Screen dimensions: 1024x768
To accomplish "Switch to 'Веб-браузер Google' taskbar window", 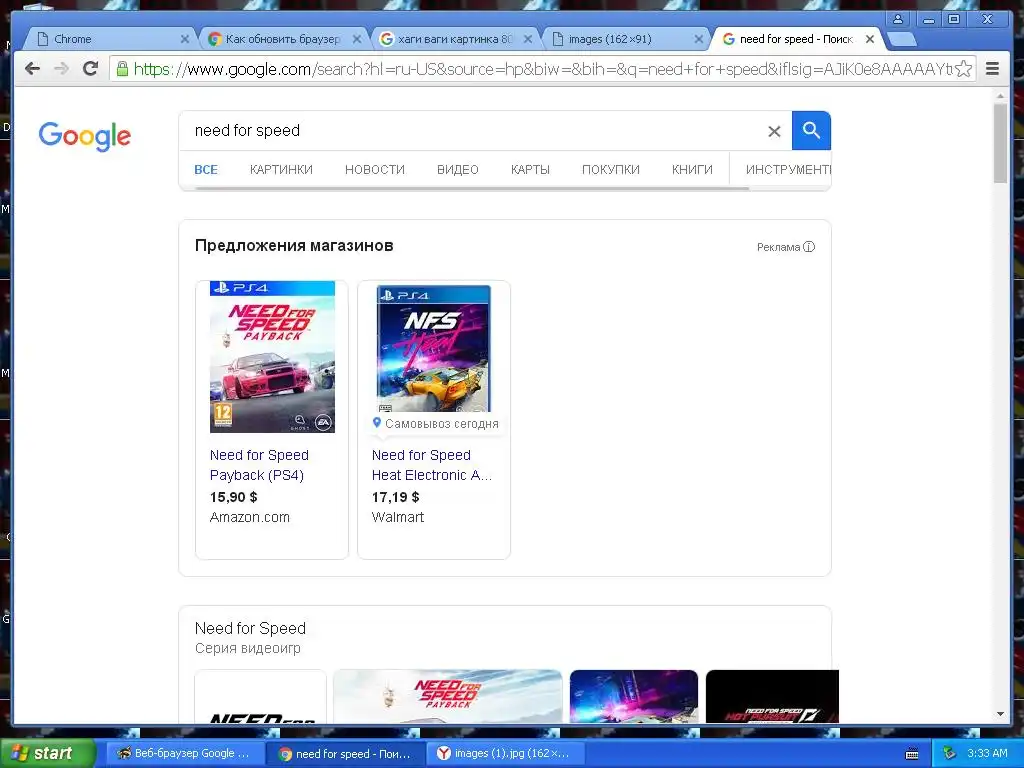I will click(185, 754).
